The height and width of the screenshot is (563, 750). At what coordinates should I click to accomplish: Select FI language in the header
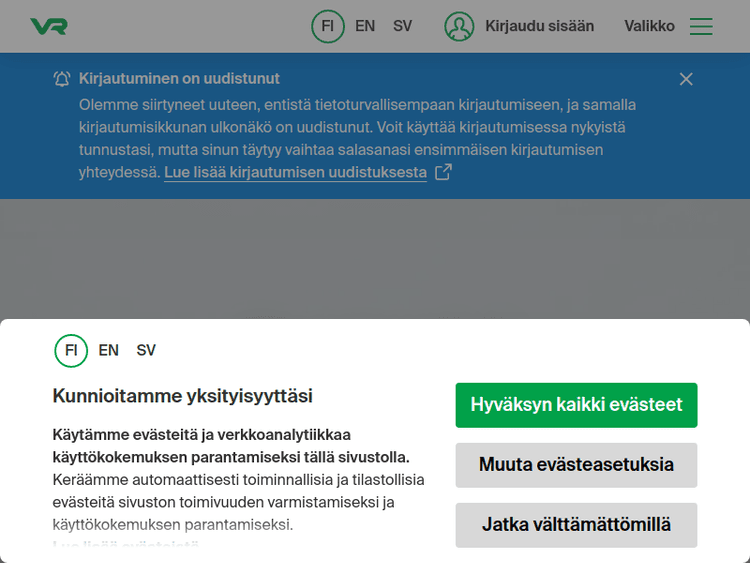click(x=327, y=27)
